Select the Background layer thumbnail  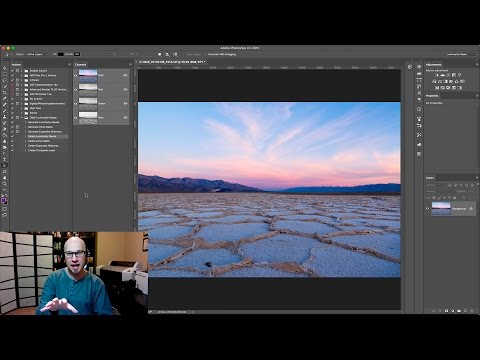[x=441, y=209]
